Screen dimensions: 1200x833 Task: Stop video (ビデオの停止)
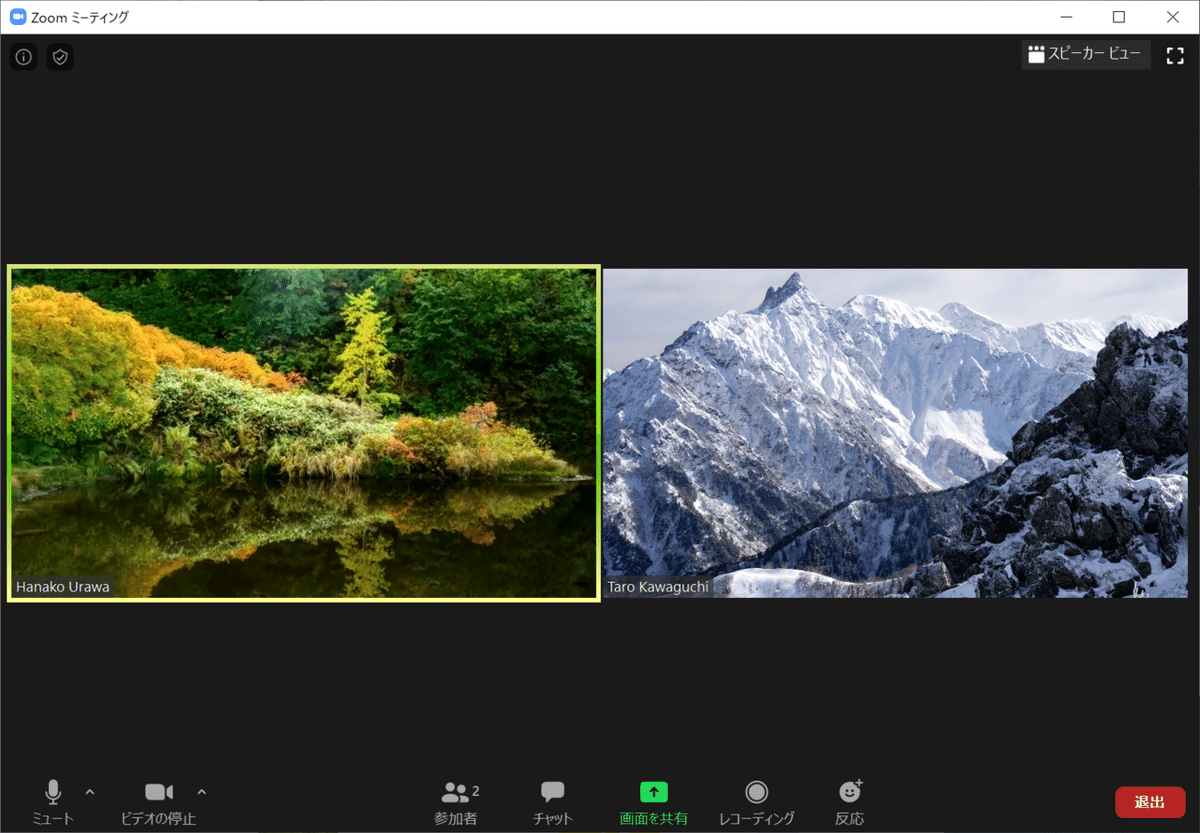158,803
